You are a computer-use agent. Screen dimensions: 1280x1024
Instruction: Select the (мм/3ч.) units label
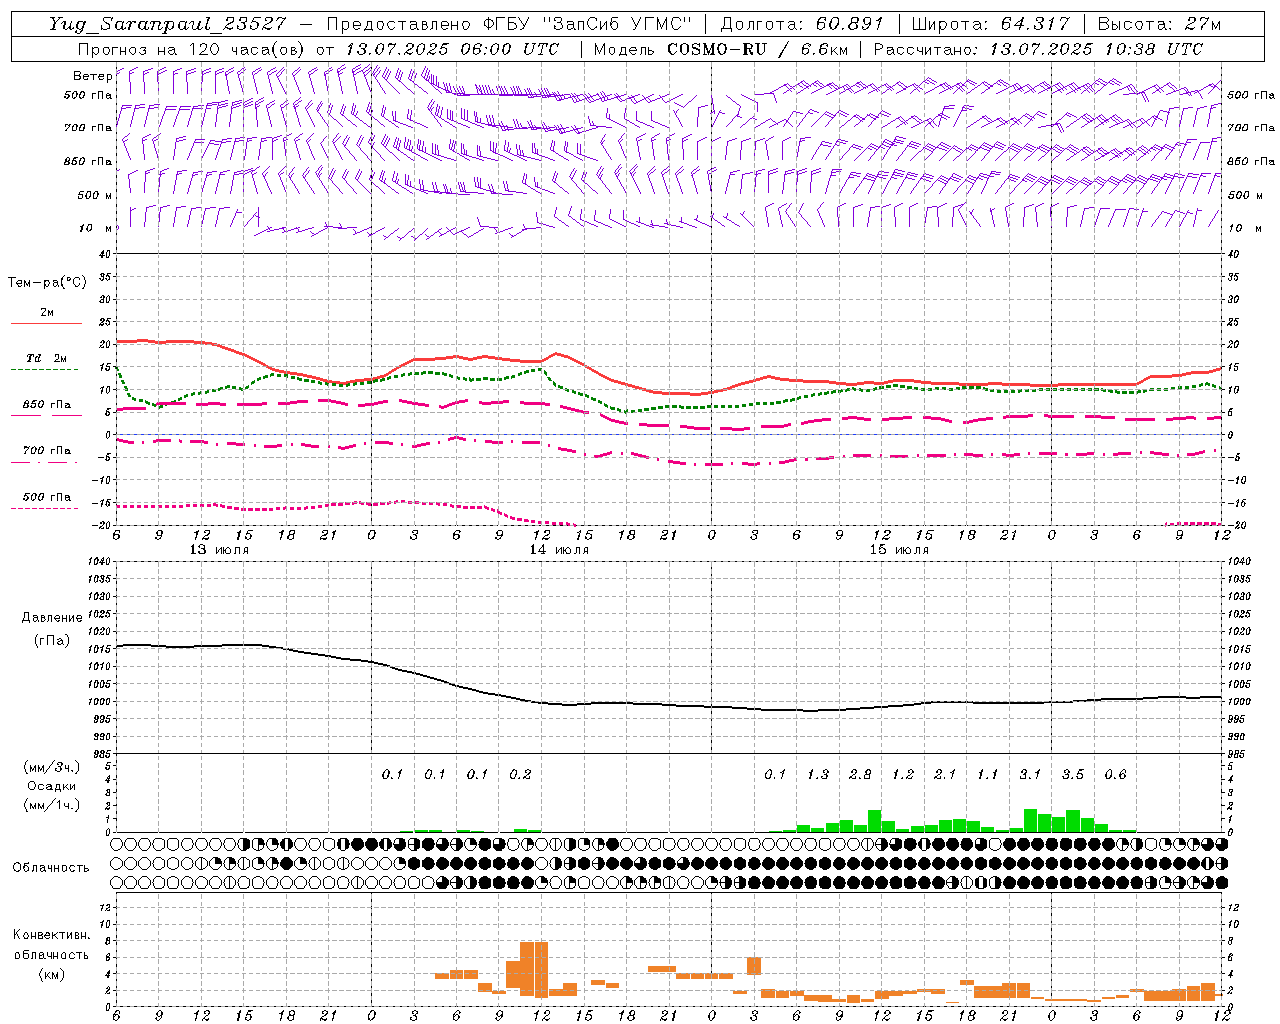coord(51,767)
